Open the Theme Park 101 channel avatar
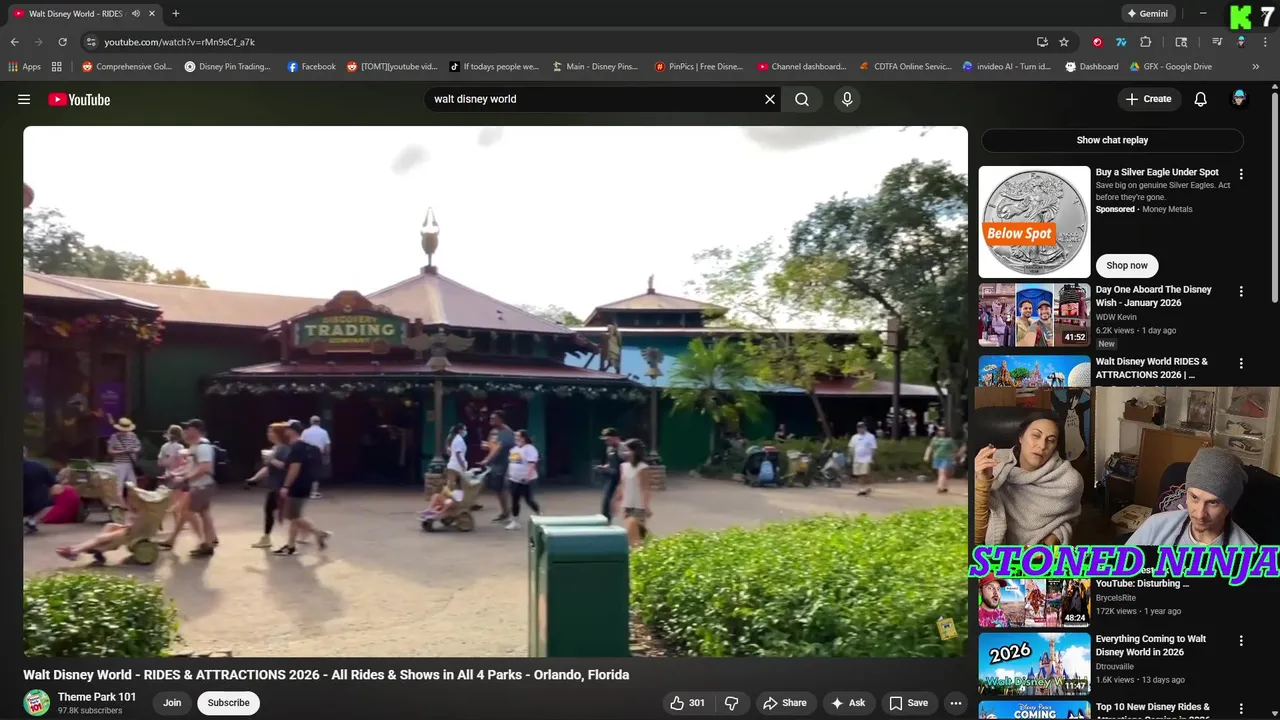This screenshot has height=720, width=1280. pyautogui.click(x=37, y=703)
